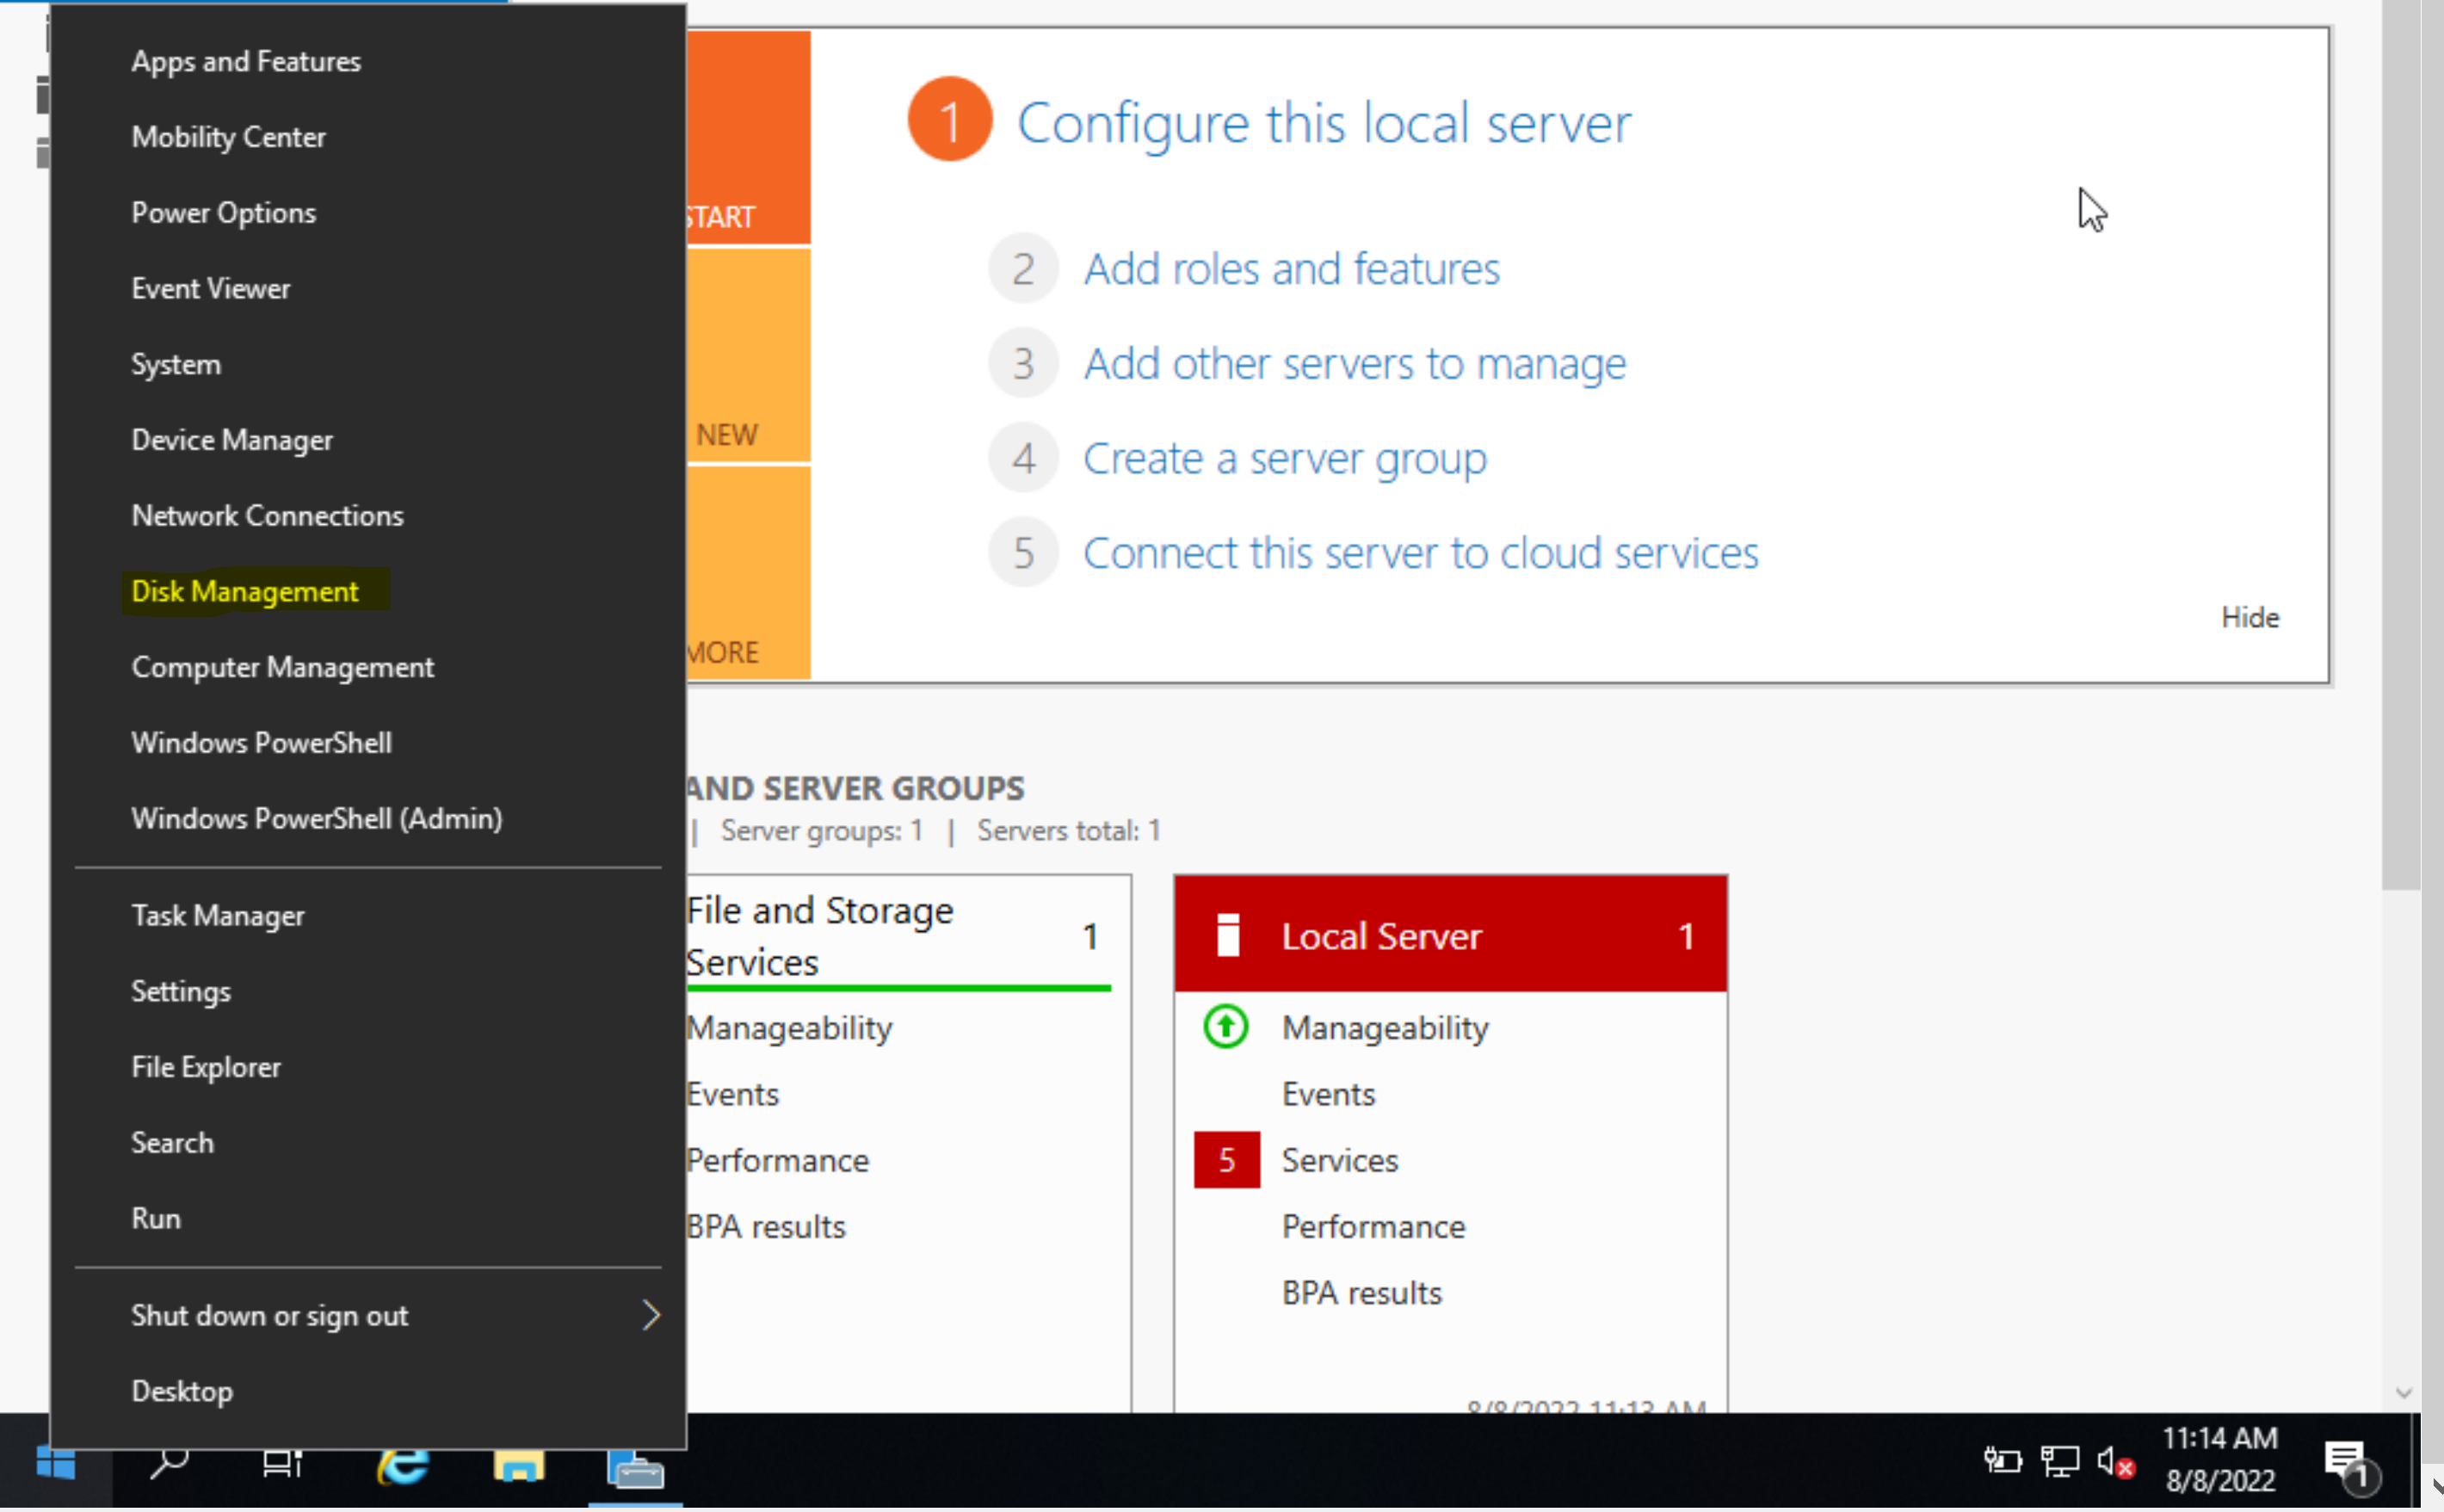Click the scrollbar down arrow
The width and height of the screenshot is (2444, 1512).
point(2404,1393)
